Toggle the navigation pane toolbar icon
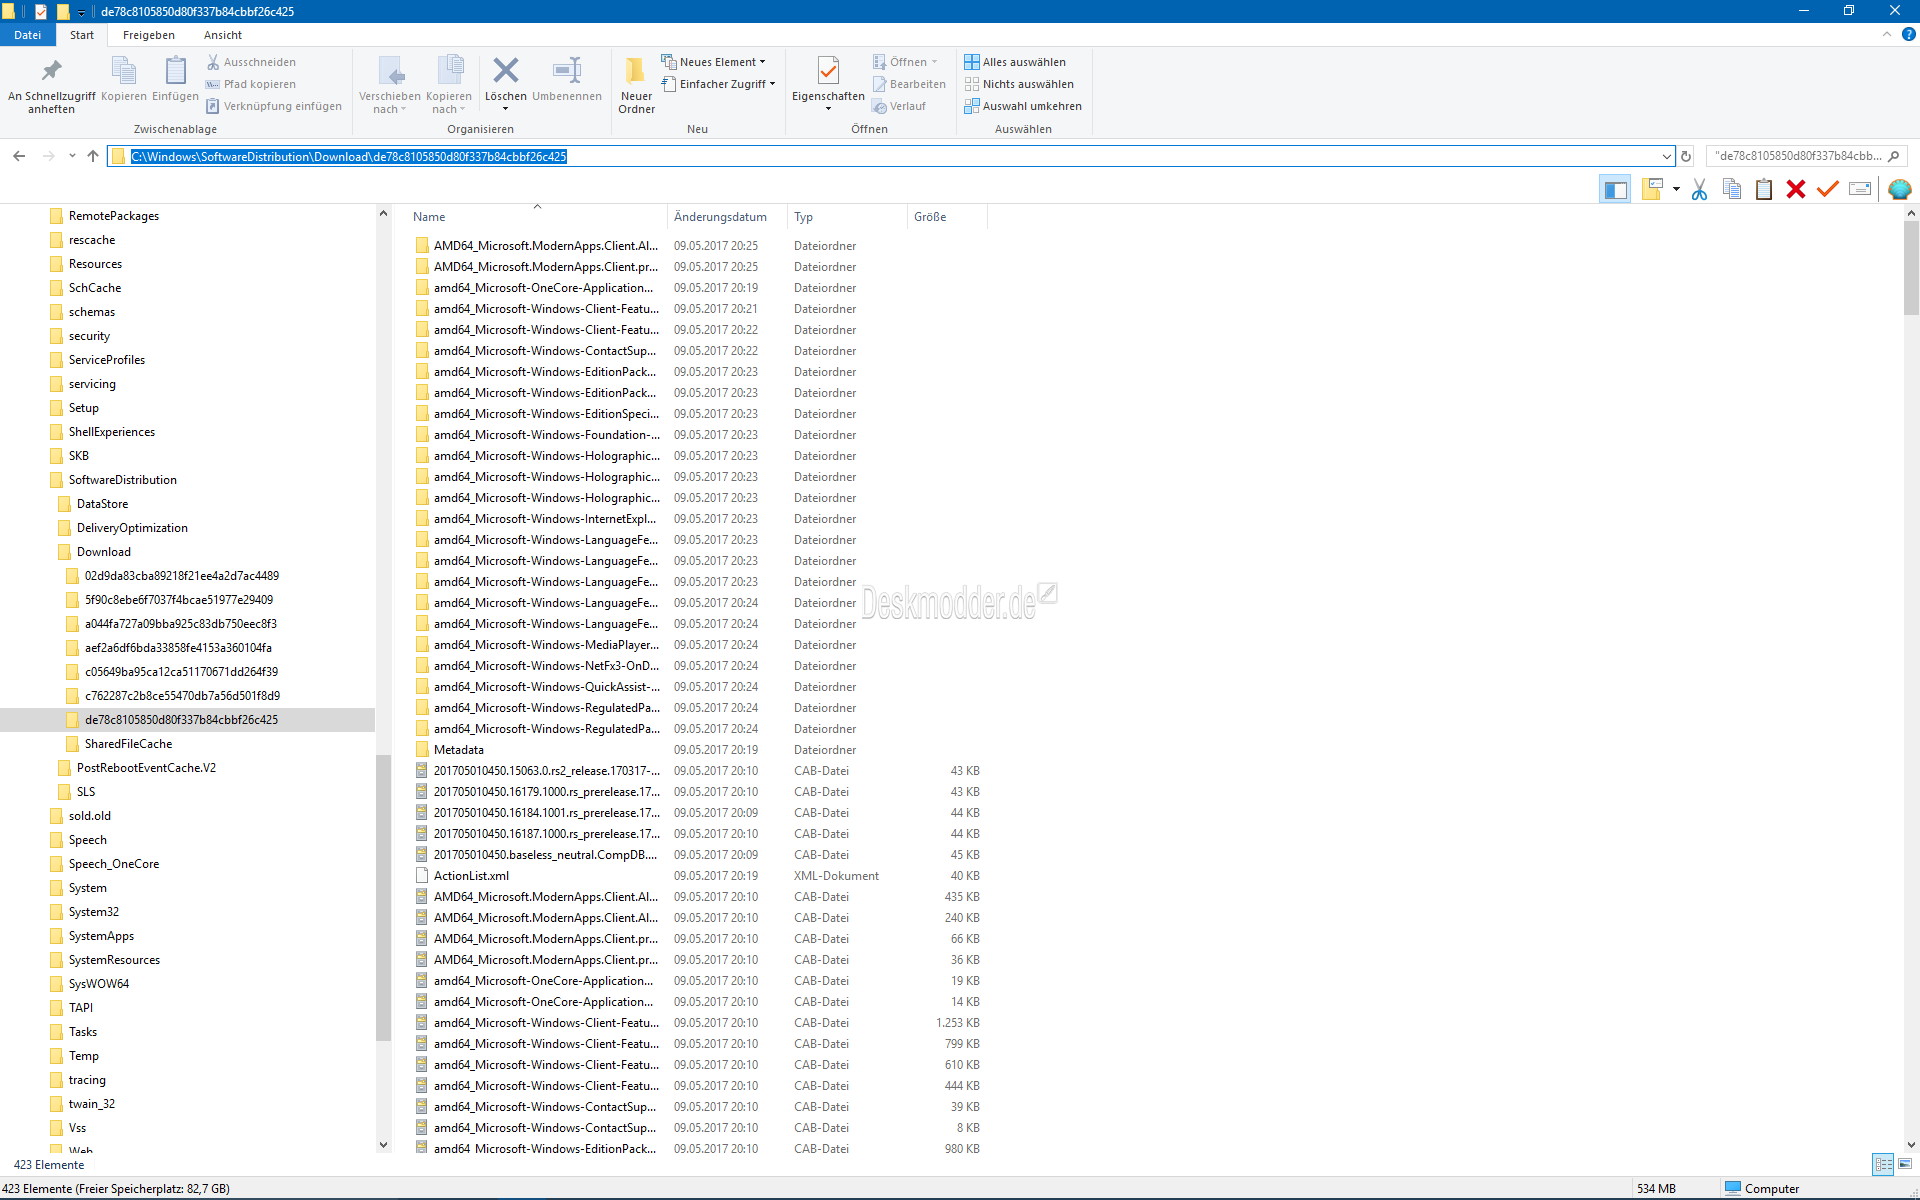Screen dimensions: 1920x1200 click(x=1615, y=189)
